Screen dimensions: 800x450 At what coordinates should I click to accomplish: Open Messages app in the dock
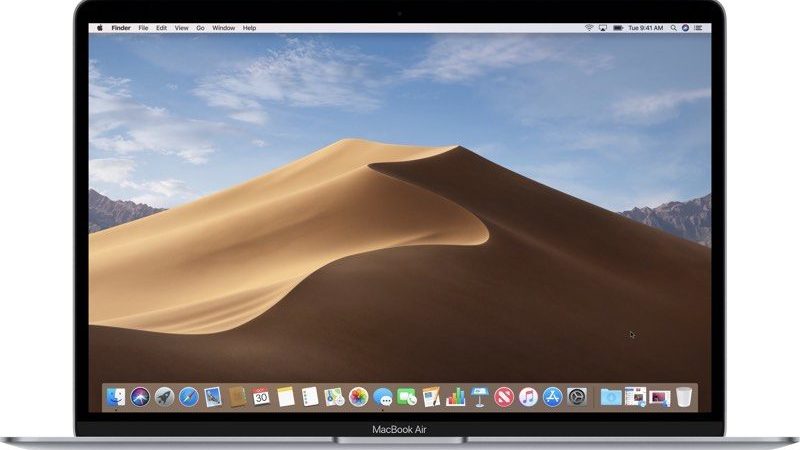(382, 397)
